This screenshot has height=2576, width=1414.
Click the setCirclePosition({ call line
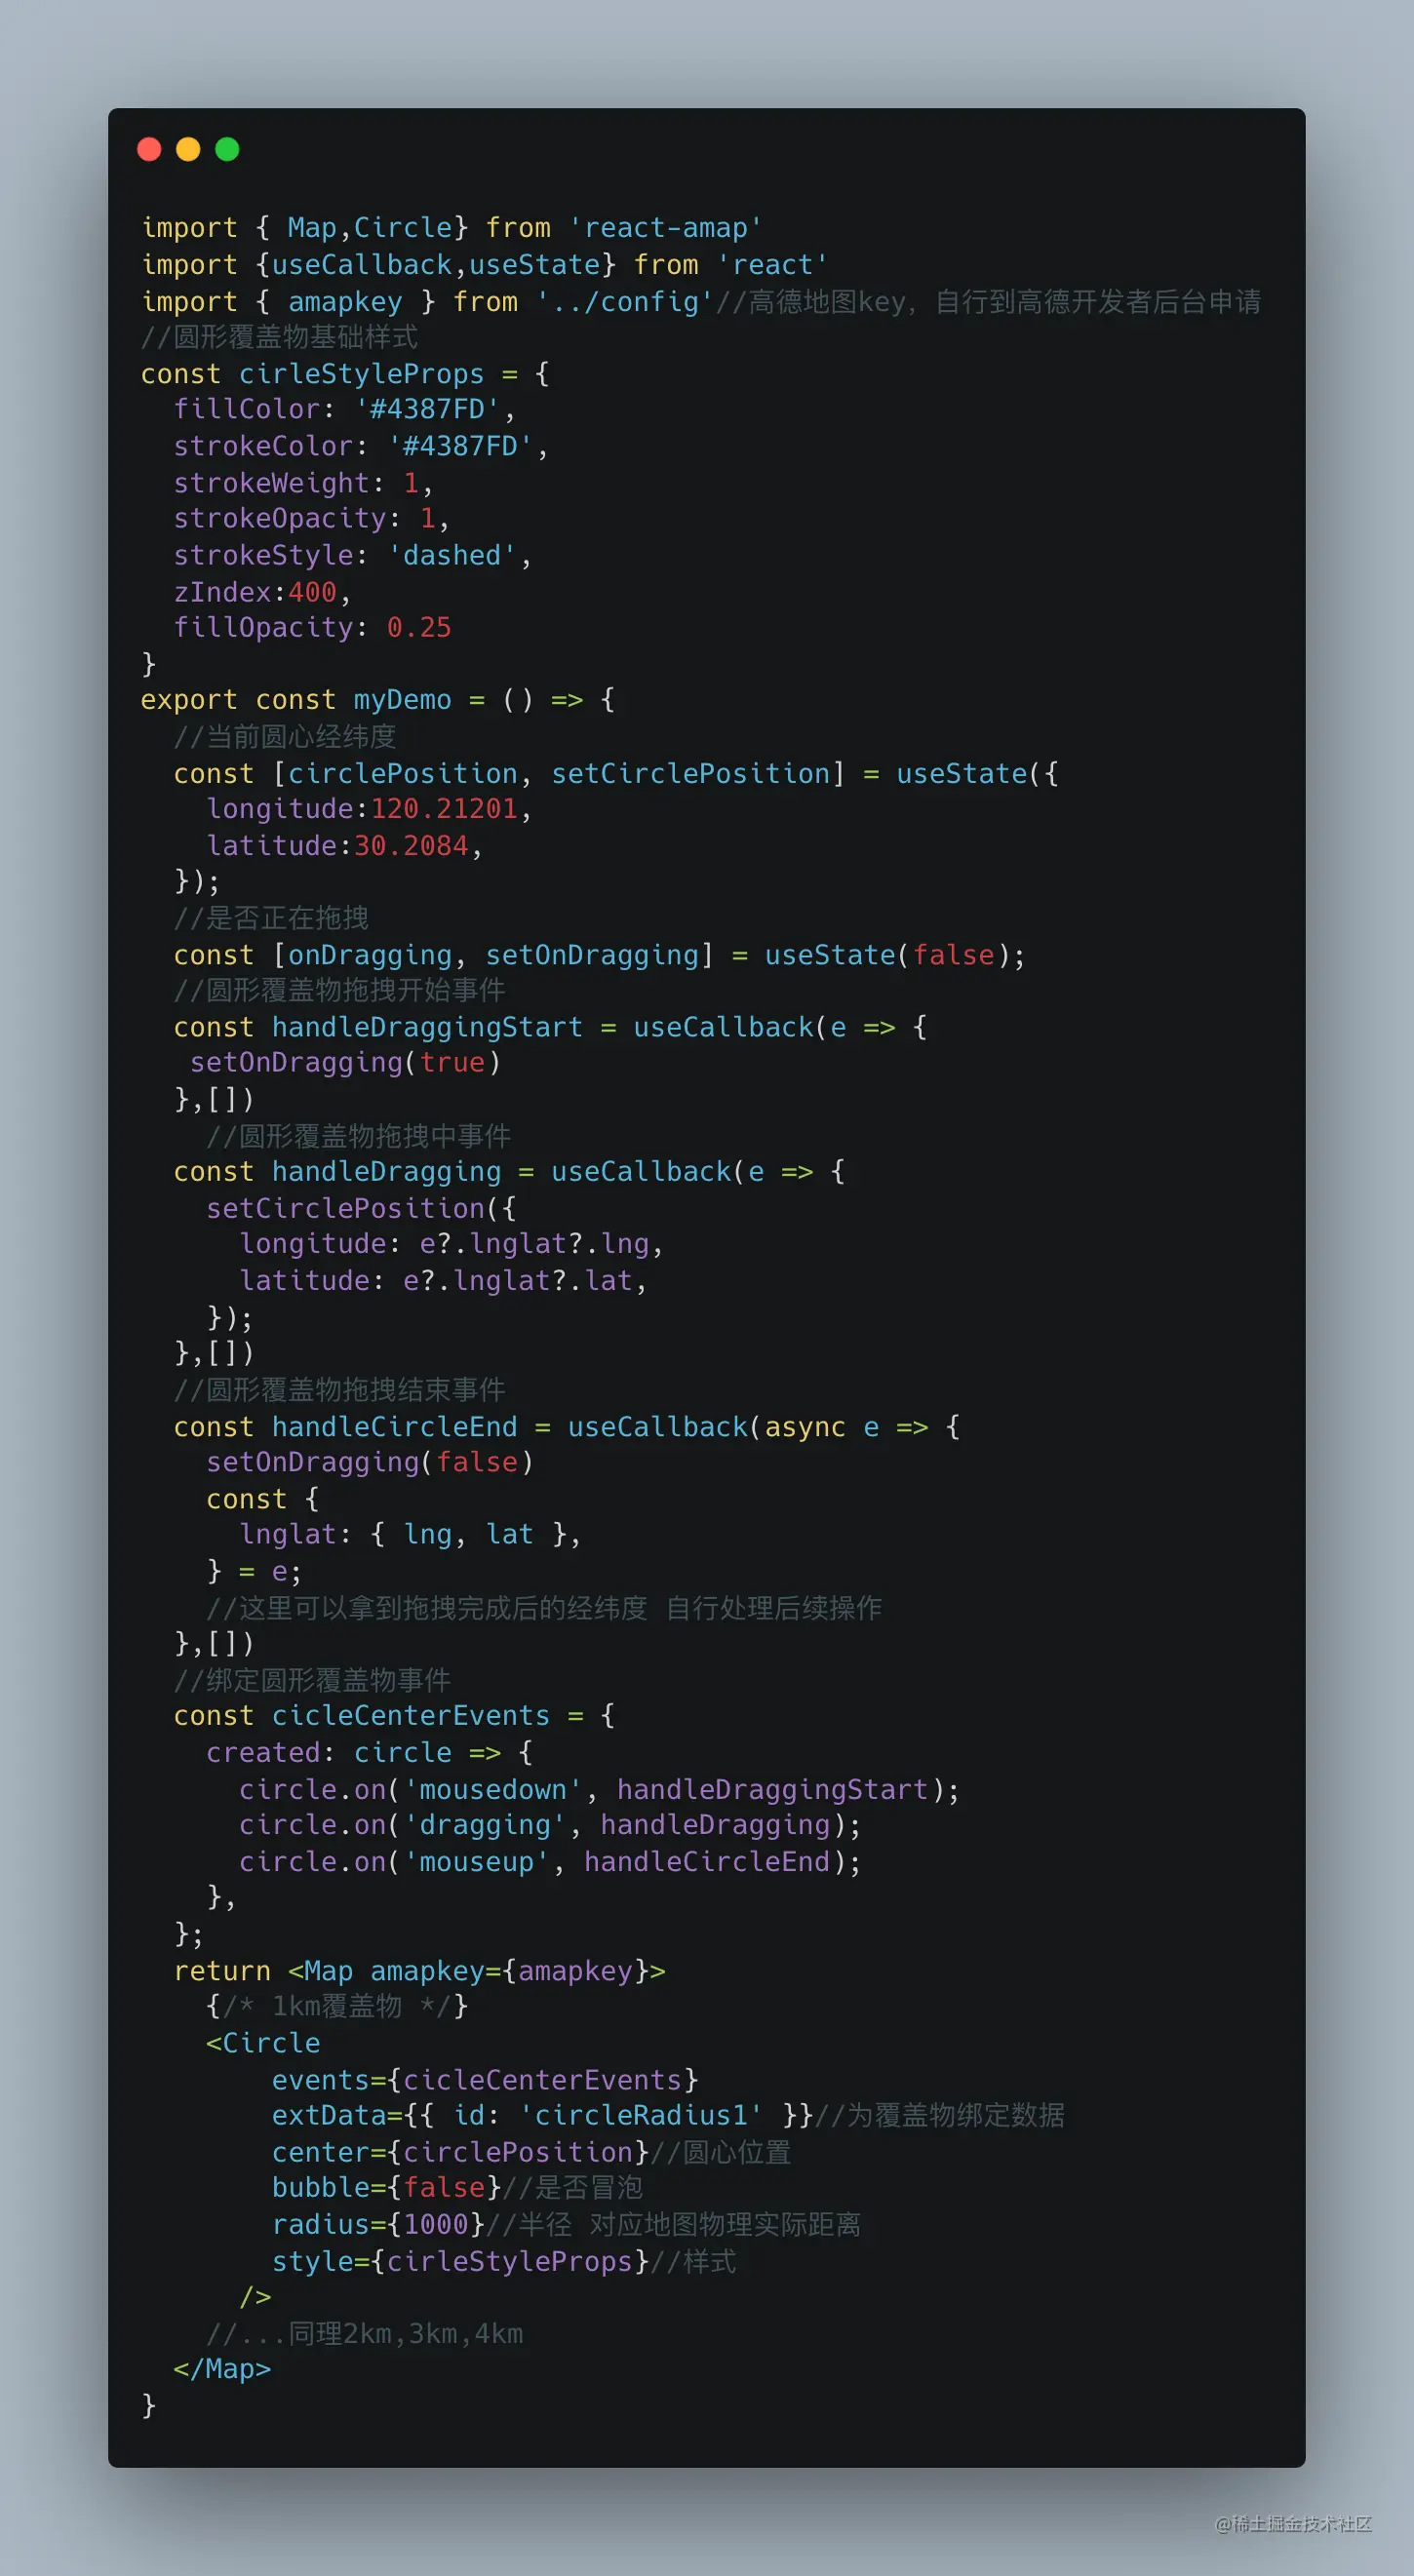tap(361, 1208)
